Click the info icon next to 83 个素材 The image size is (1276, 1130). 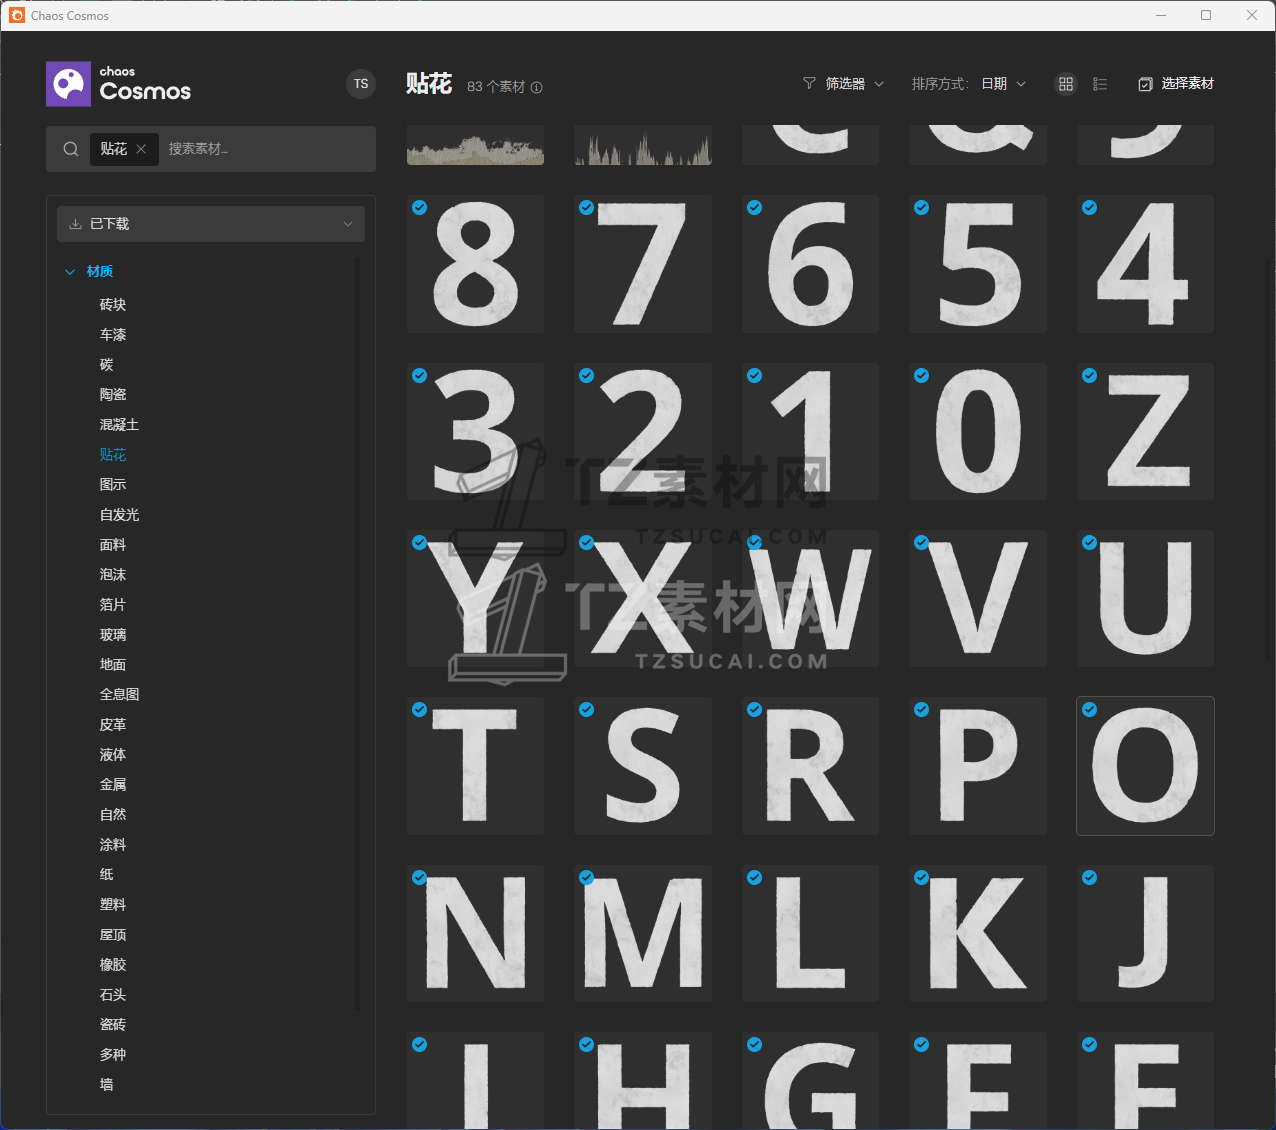(x=537, y=87)
